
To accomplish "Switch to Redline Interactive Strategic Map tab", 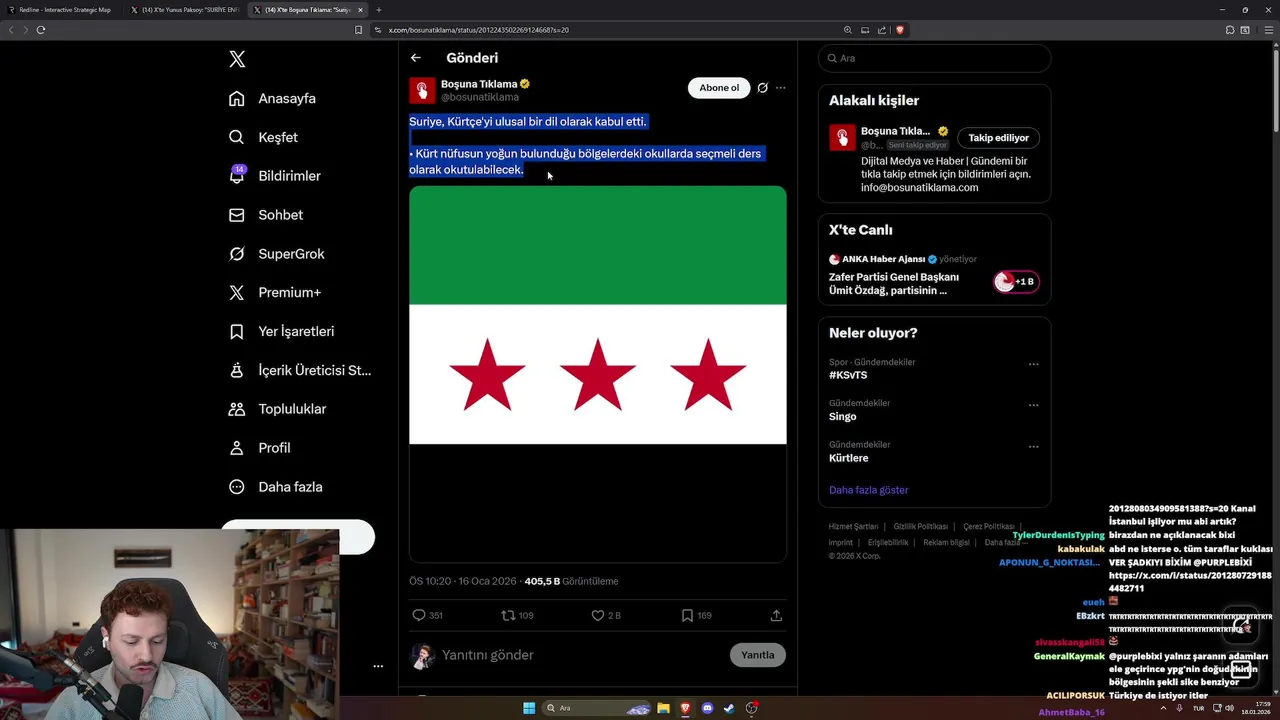I will point(60,10).
